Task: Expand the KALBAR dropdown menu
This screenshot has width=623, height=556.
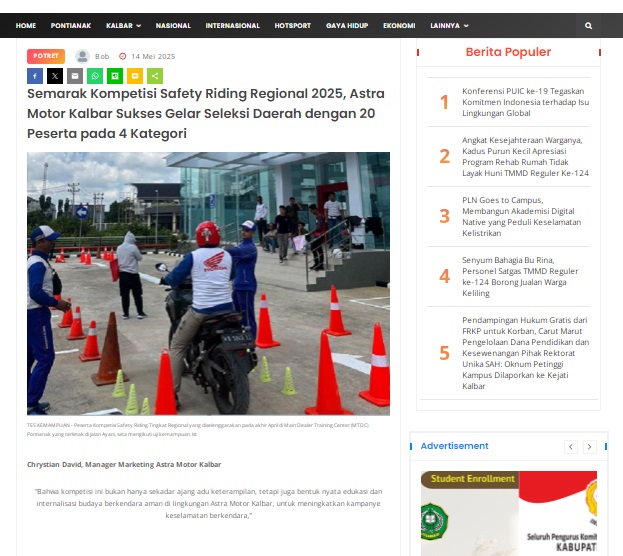Action: [x=123, y=25]
